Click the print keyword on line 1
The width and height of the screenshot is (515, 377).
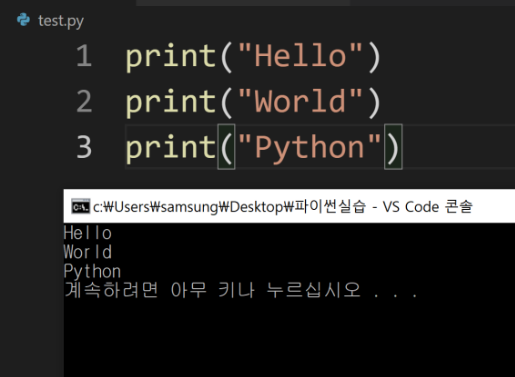click(x=171, y=57)
